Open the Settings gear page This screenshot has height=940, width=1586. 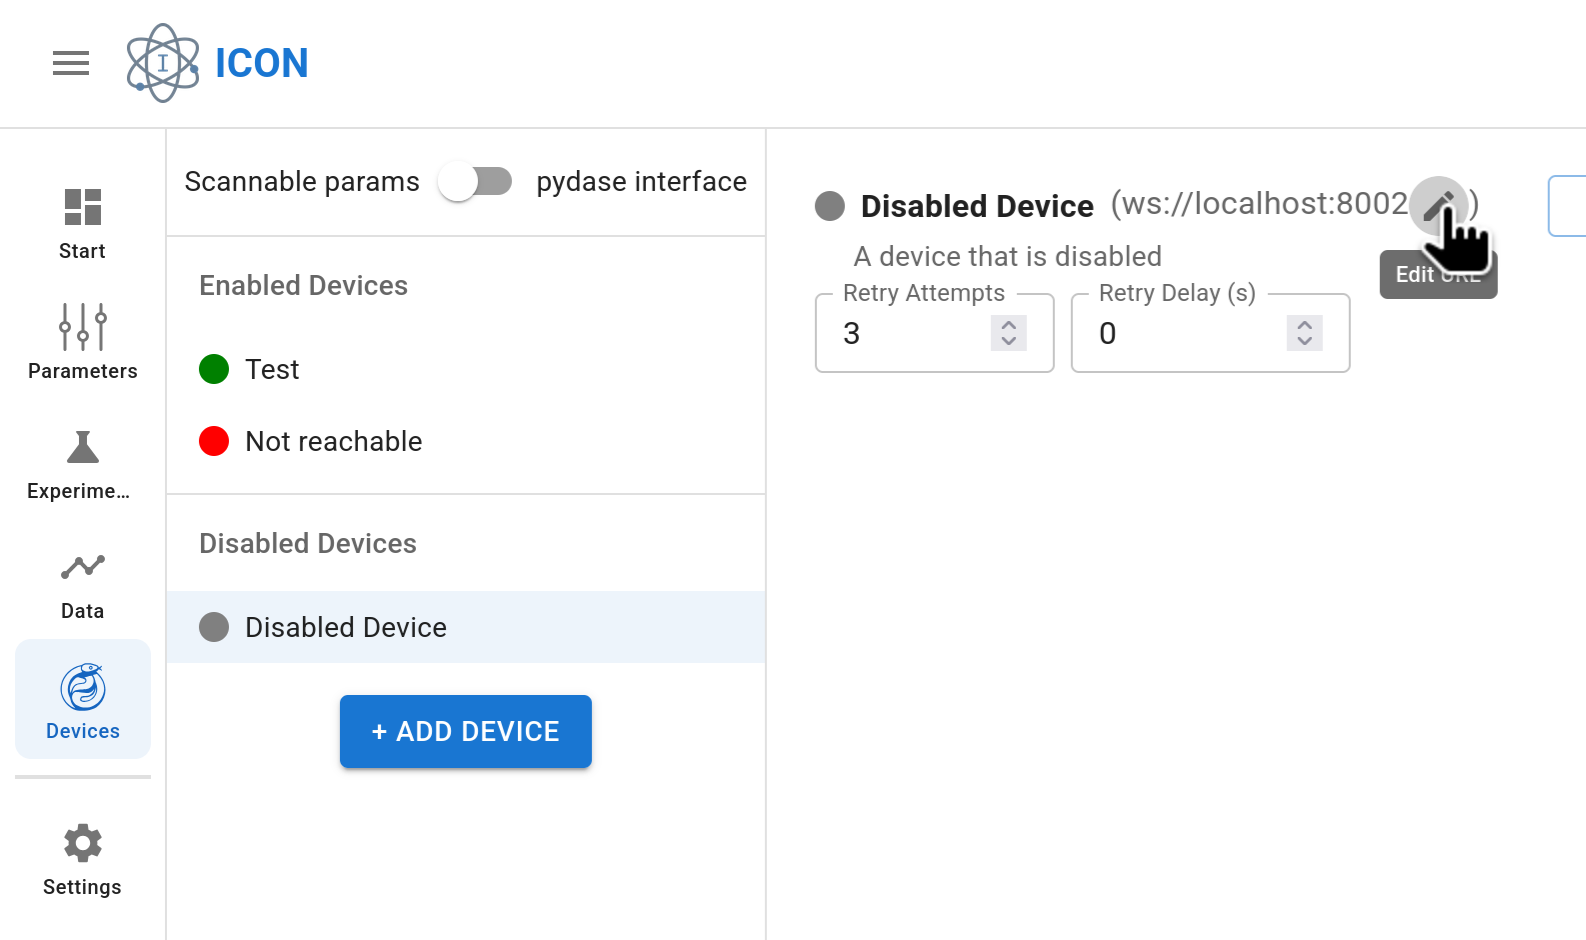pos(82,860)
